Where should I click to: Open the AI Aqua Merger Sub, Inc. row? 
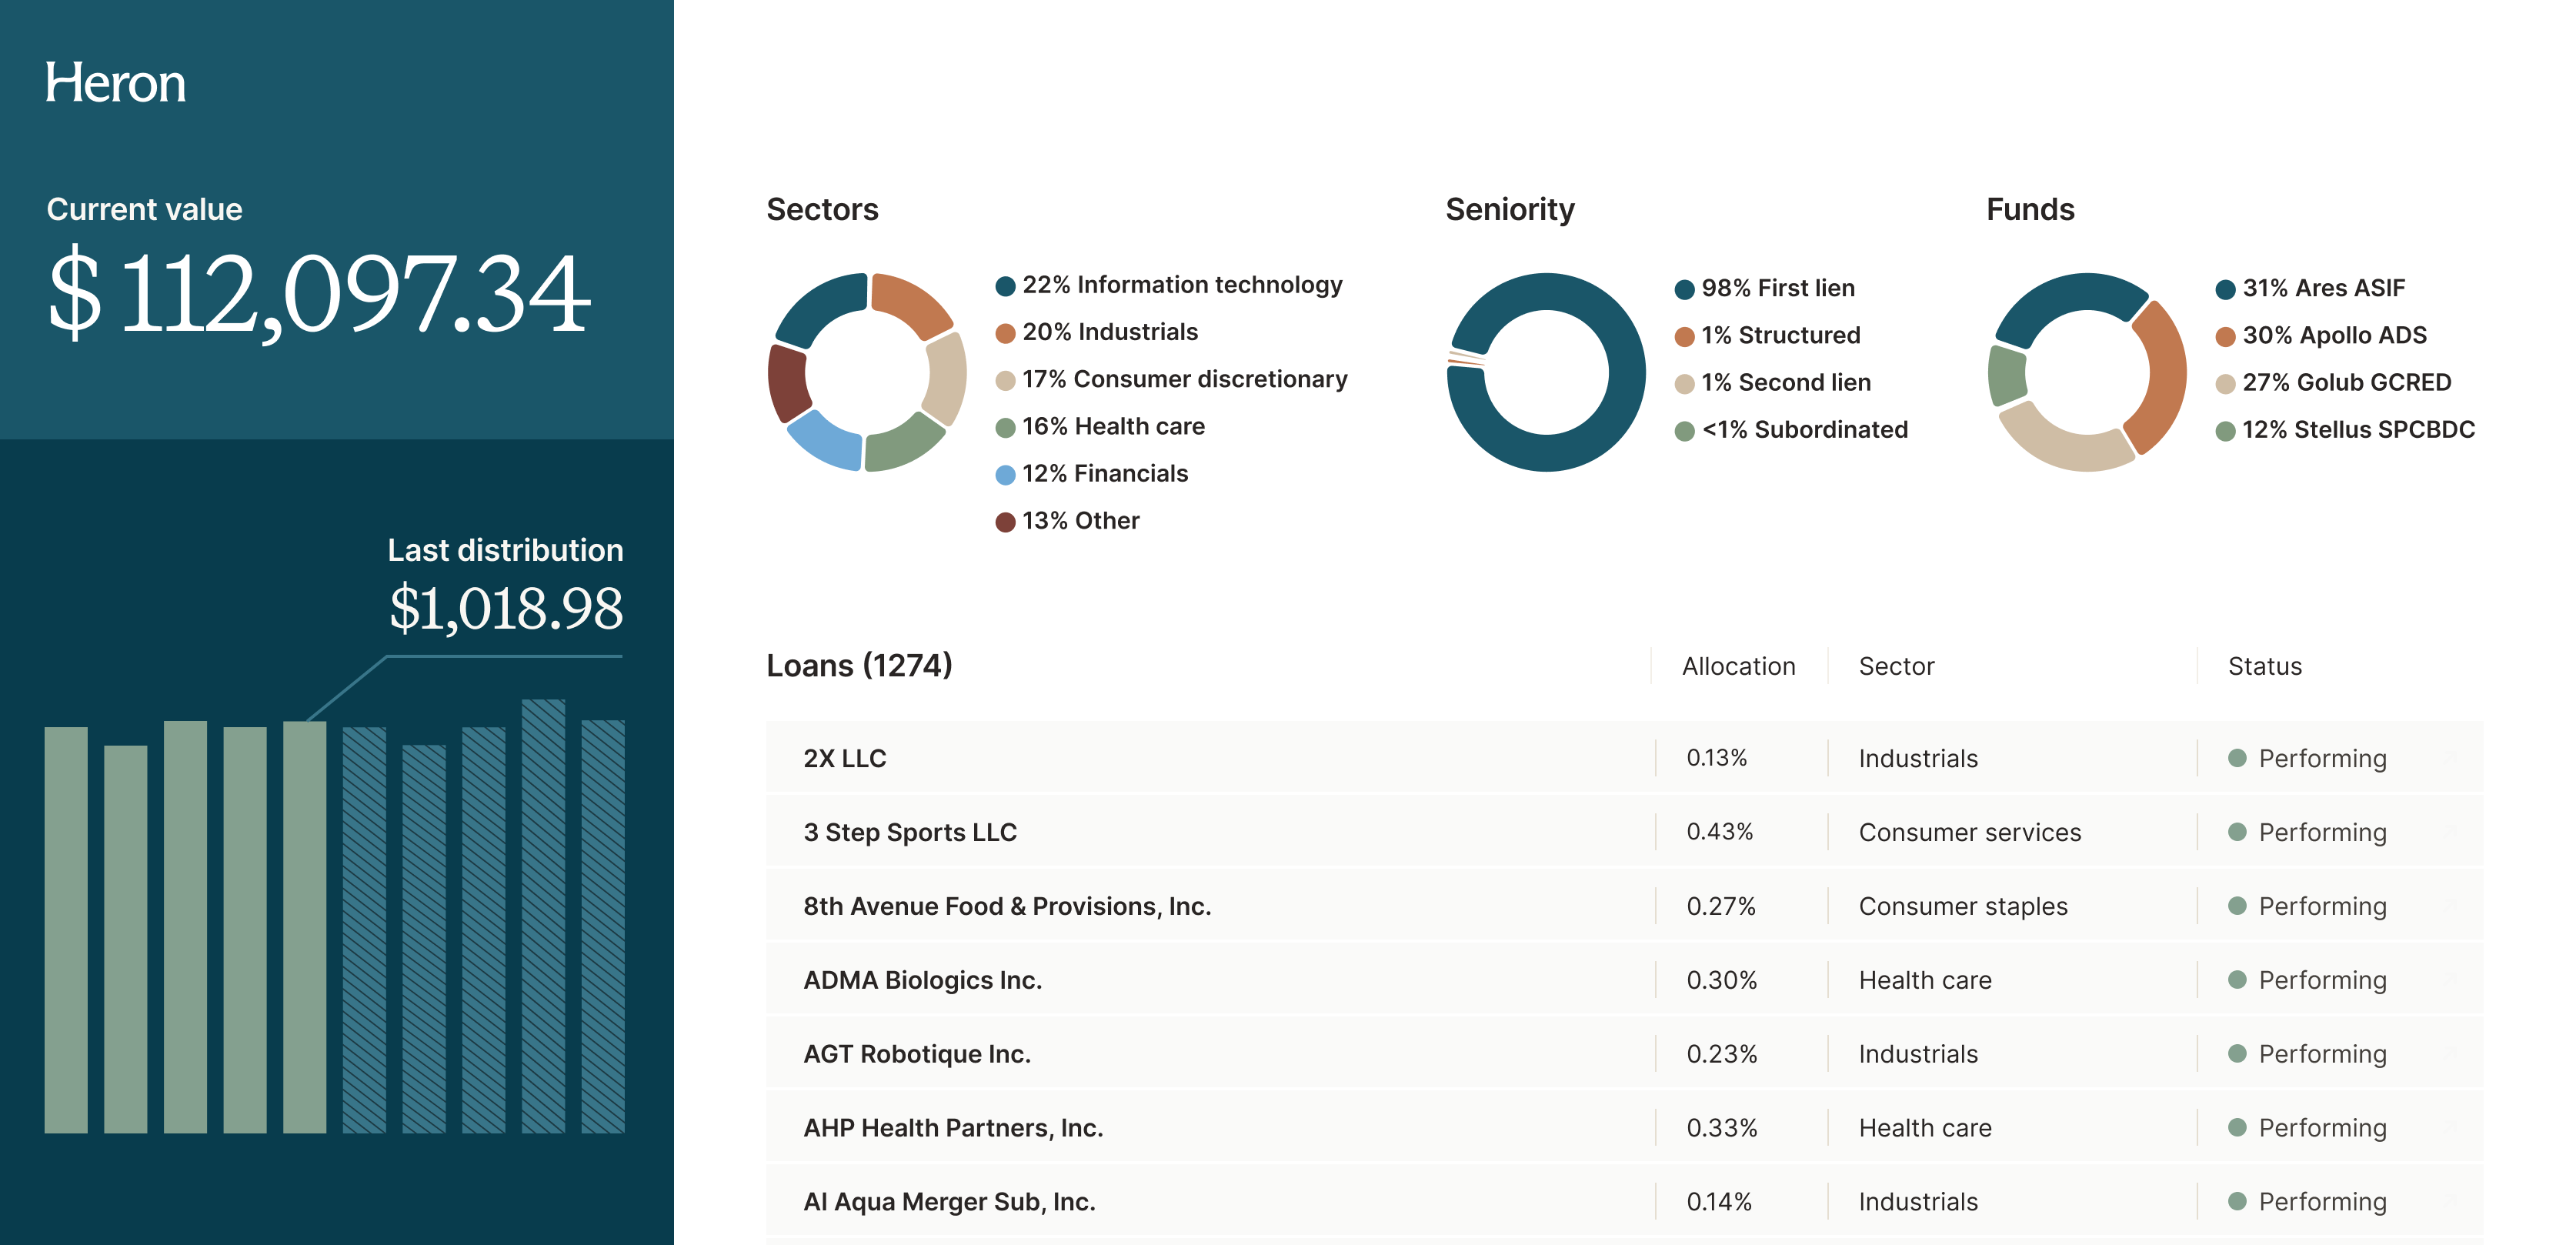[1624, 1201]
